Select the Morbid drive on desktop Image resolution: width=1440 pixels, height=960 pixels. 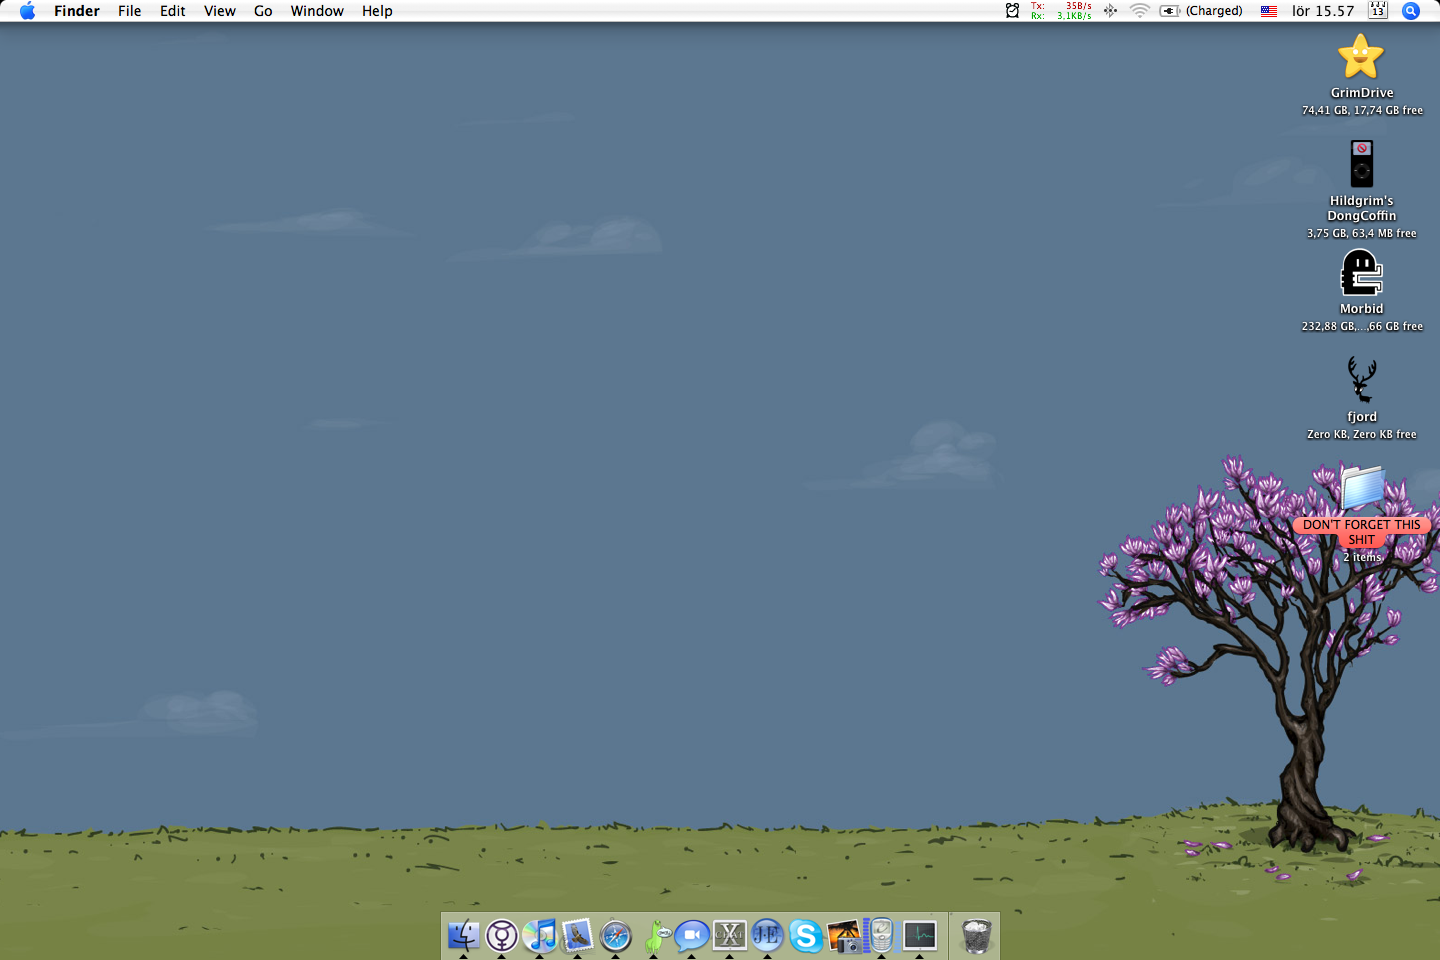(x=1361, y=273)
